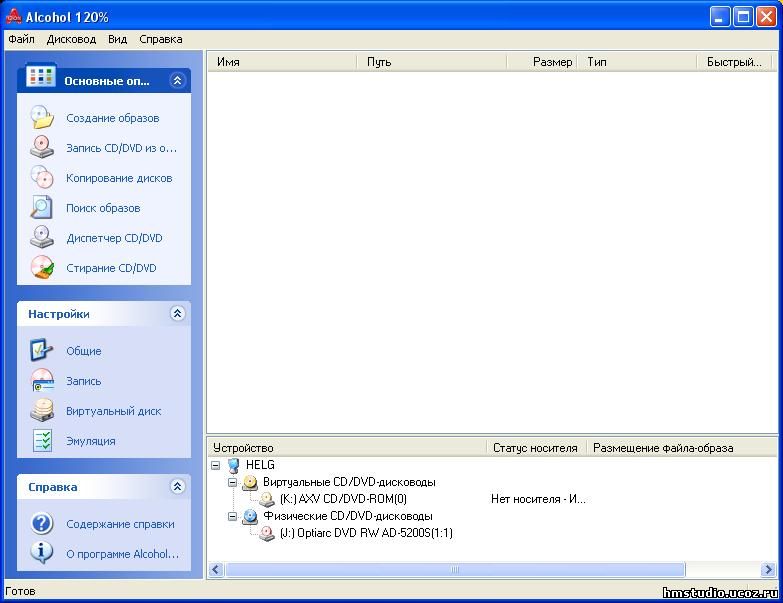This screenshot has width=783, height=603.
Task: Open Запись CD/DVD из образов link
Action: pos(121,148)
